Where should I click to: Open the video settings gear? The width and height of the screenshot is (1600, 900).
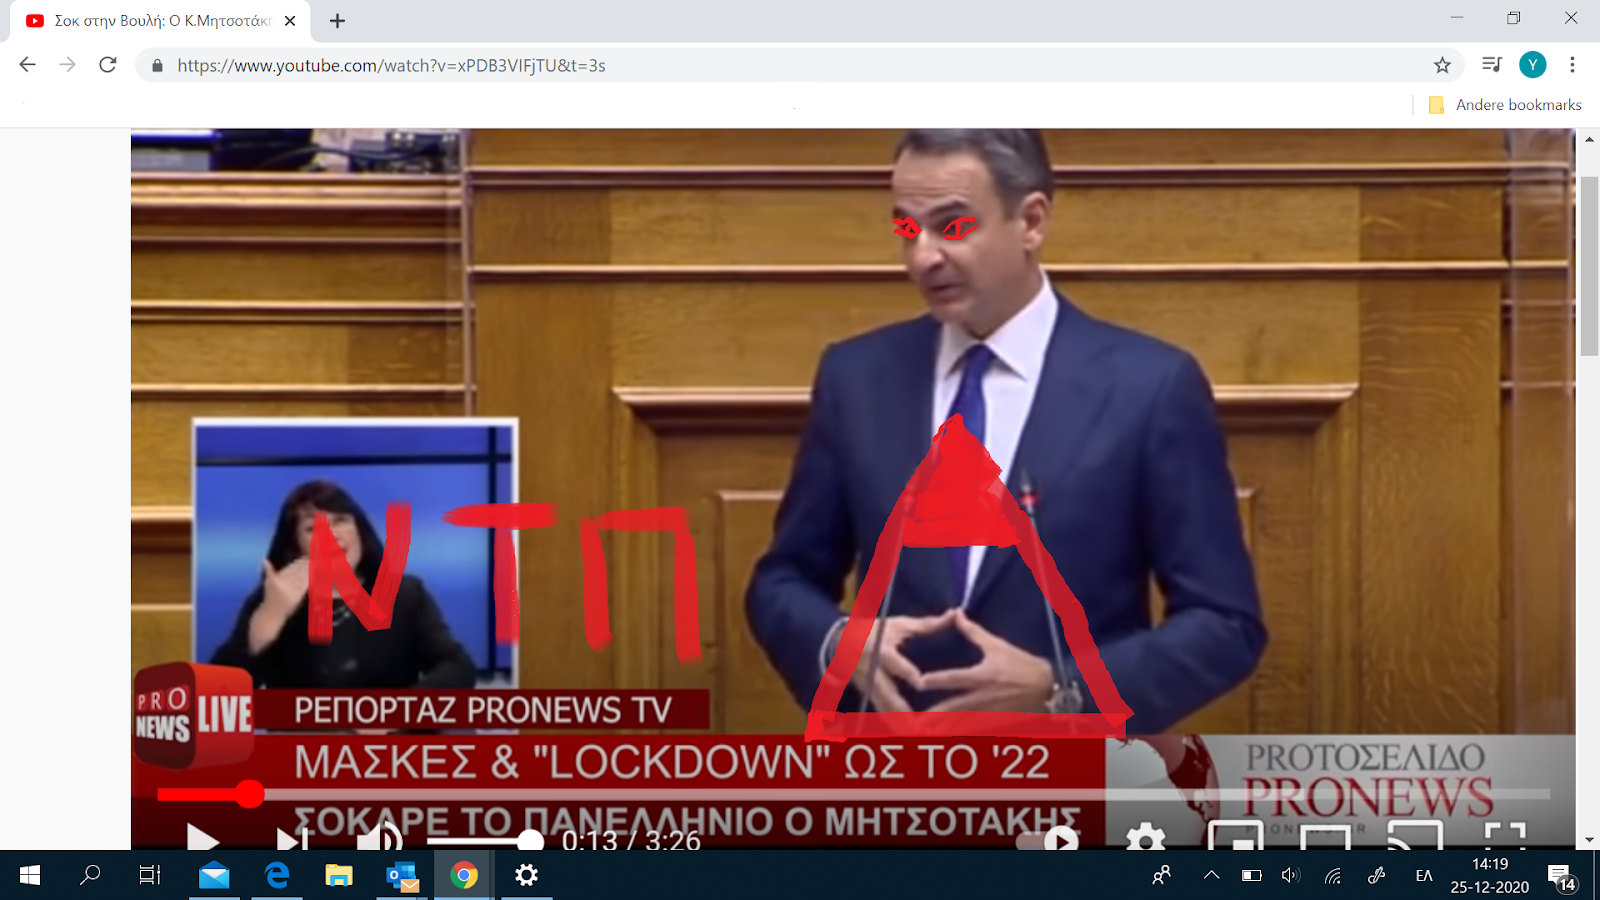[x=1145, y=839]
